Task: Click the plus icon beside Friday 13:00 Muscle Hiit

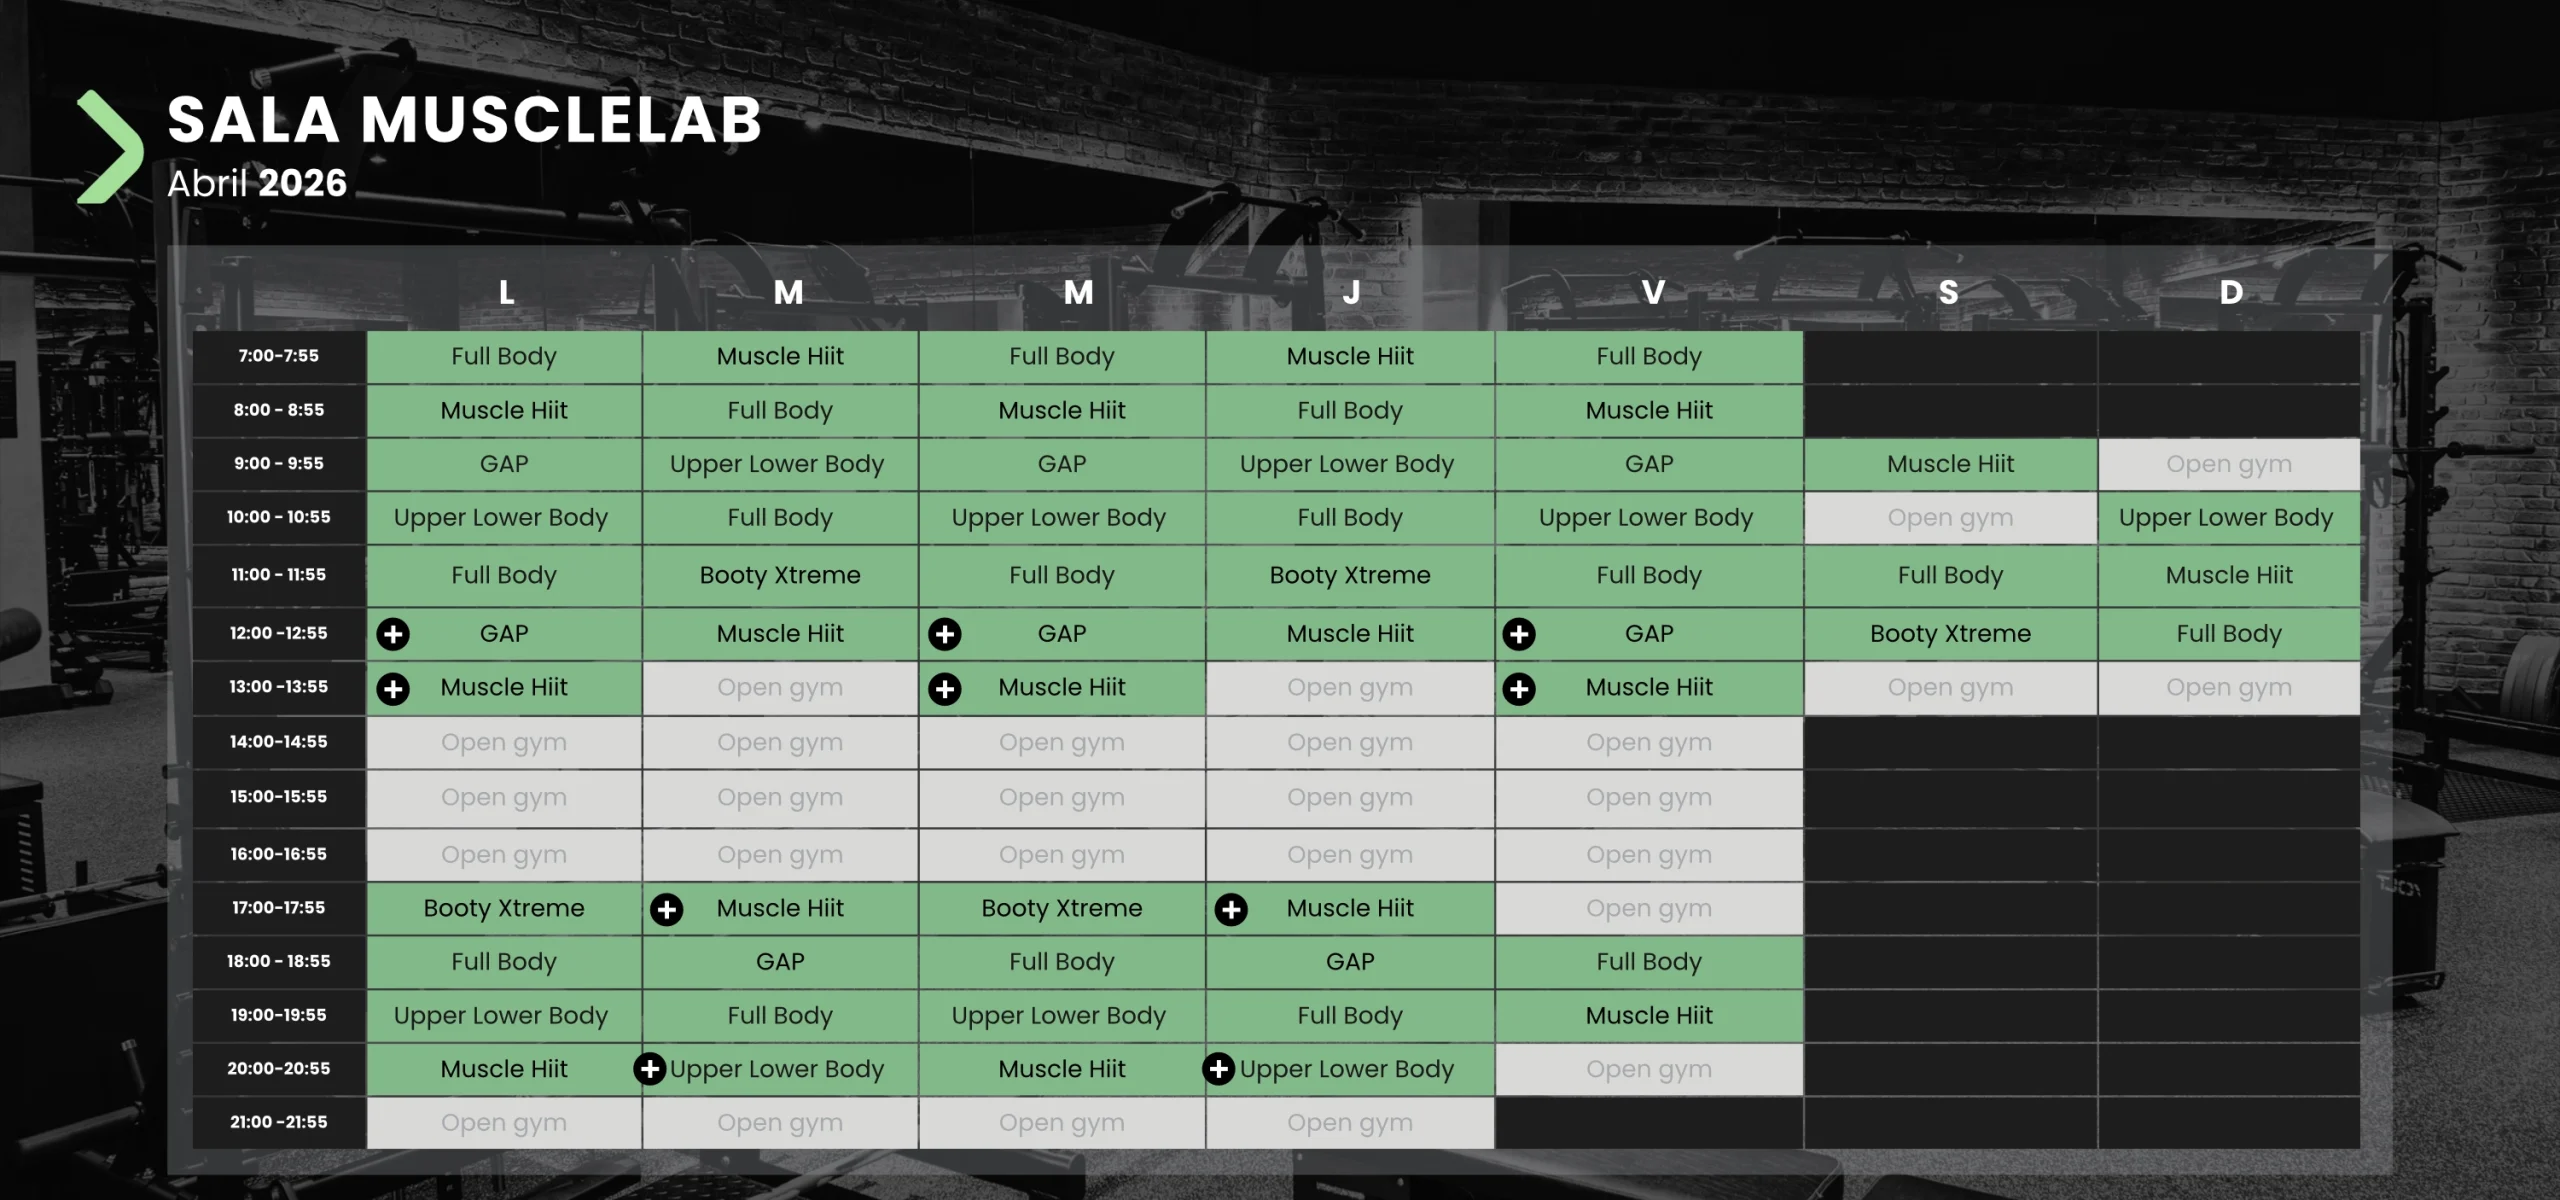Action: [x=1519, y=689]
